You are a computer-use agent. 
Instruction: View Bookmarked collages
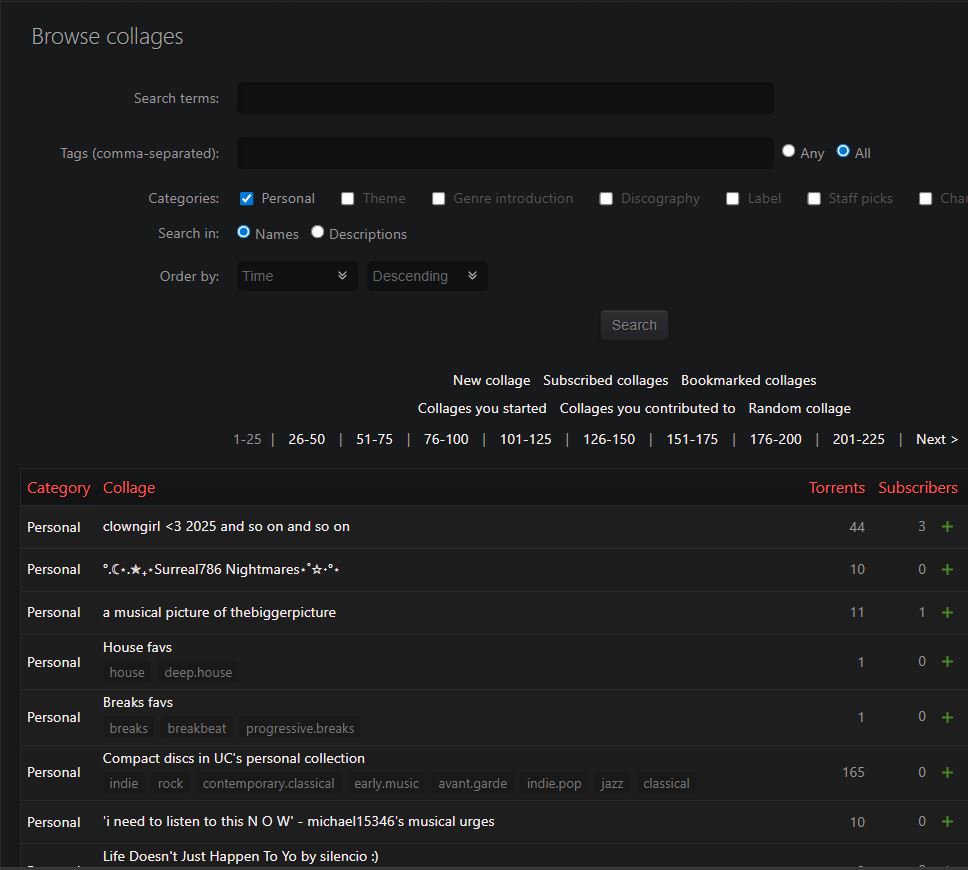748,380
